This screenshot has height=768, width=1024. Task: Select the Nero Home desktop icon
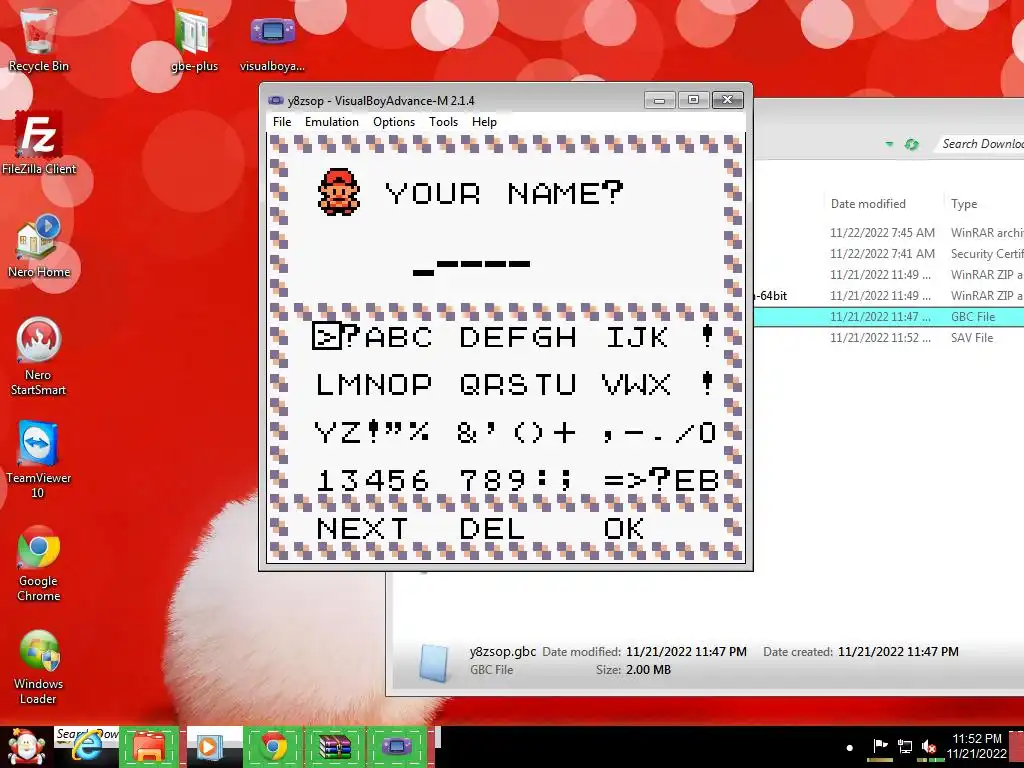39,246
